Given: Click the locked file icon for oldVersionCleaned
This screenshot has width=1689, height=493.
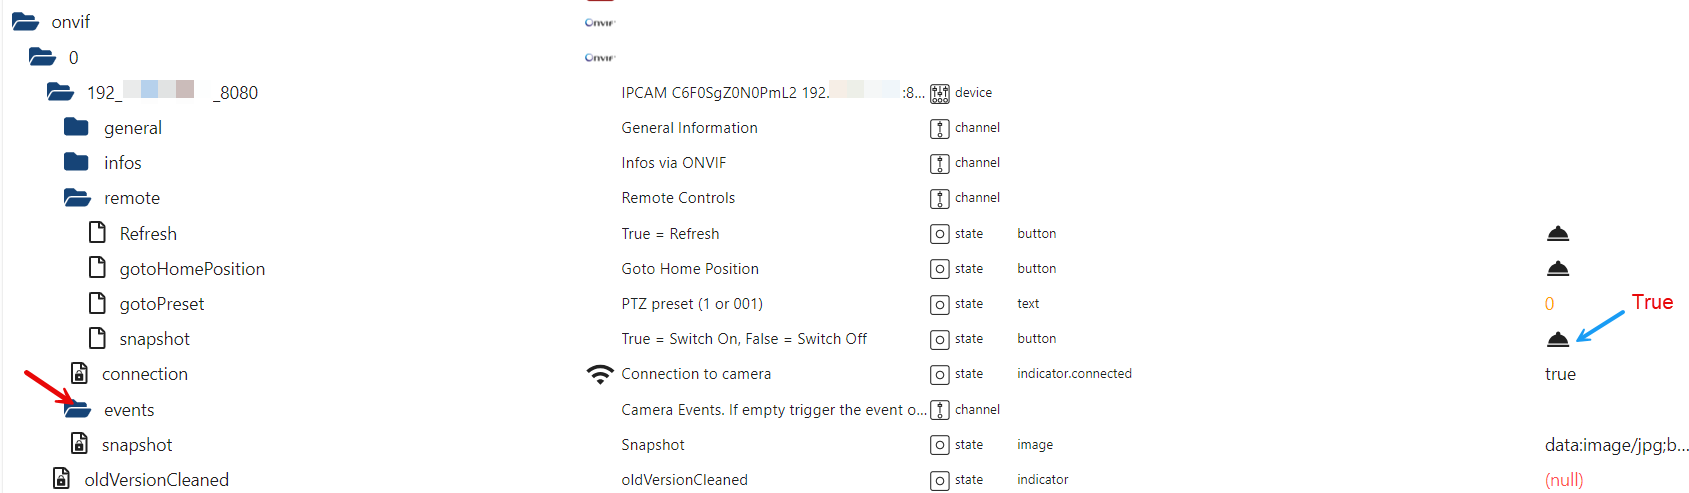Looking at the screenshot, I should [61, 479].
